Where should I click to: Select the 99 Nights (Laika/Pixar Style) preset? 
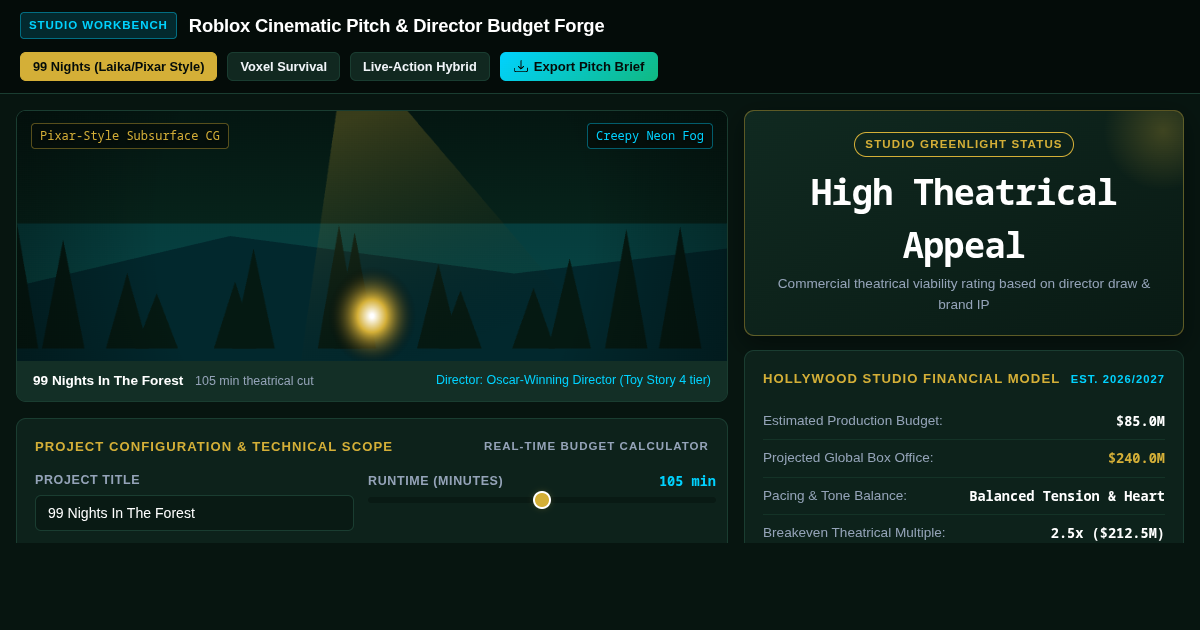click(x=118, y=66)
